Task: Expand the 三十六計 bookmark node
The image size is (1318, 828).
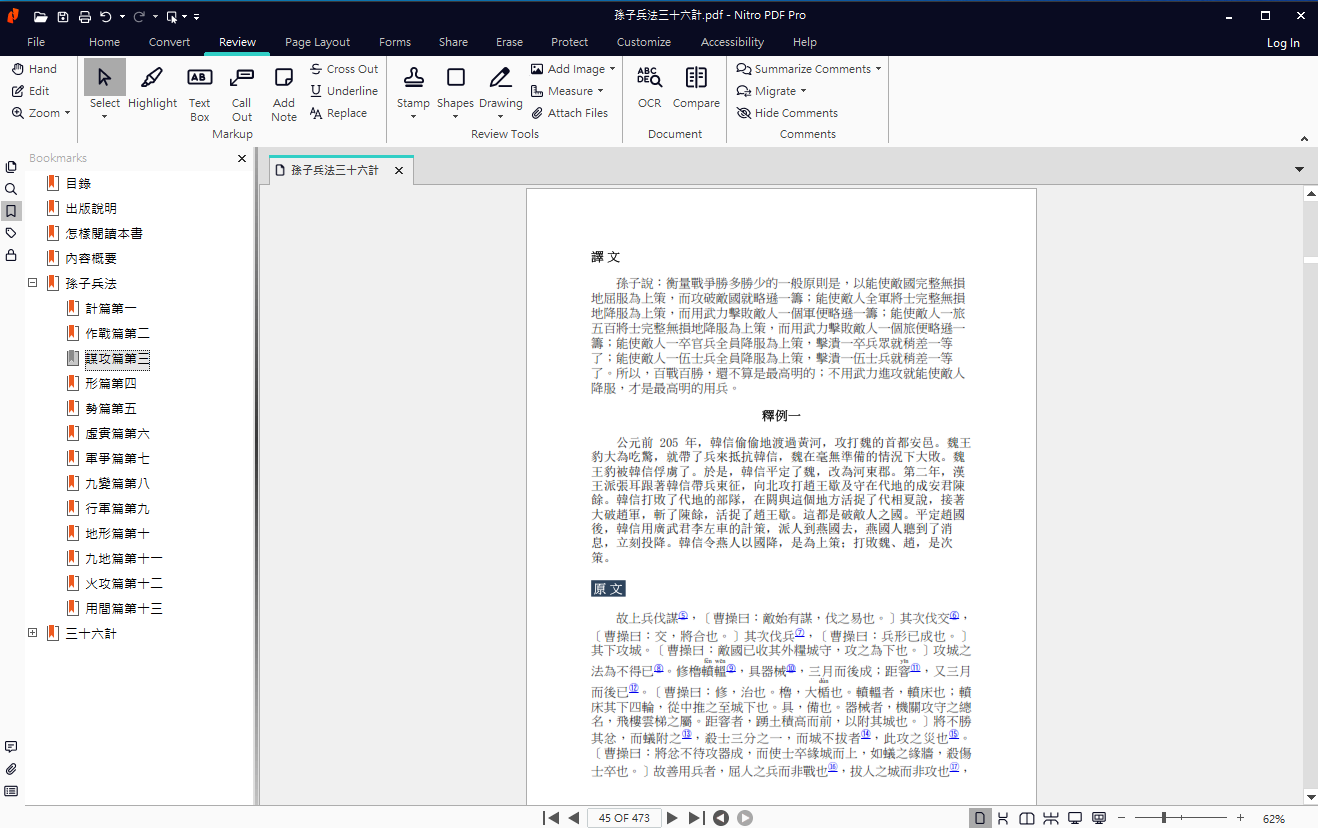Action: 33,633
